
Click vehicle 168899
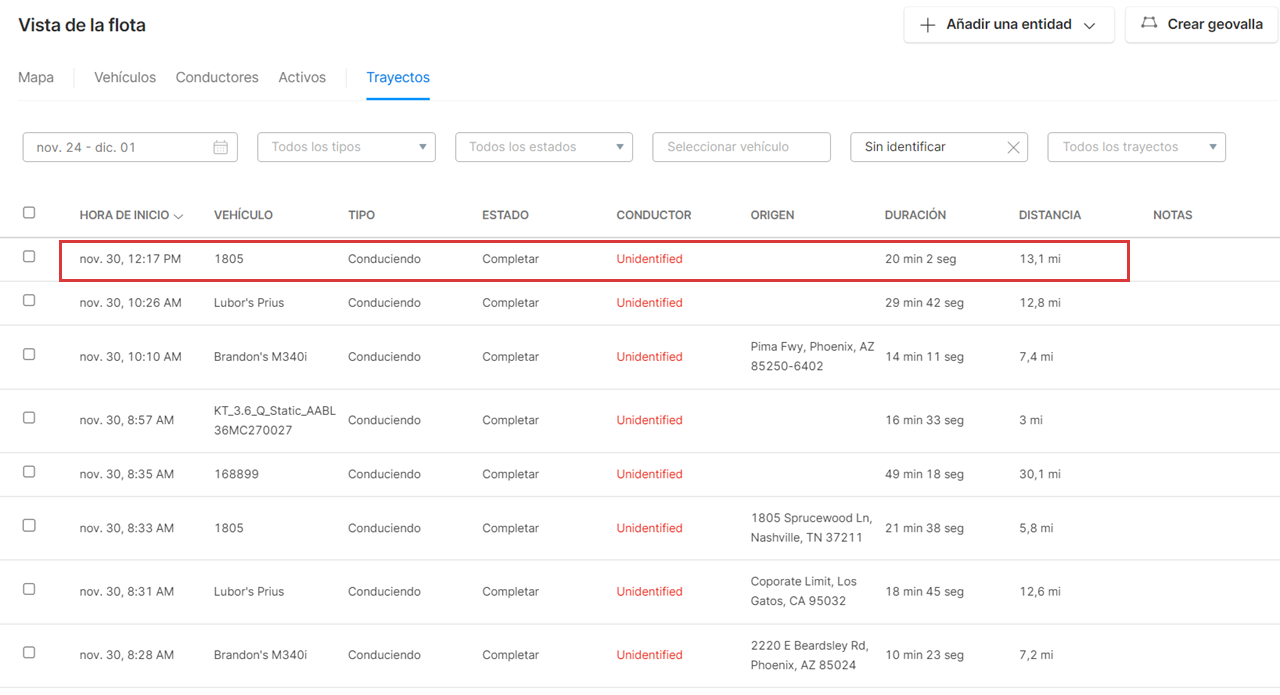pos(236,474)
